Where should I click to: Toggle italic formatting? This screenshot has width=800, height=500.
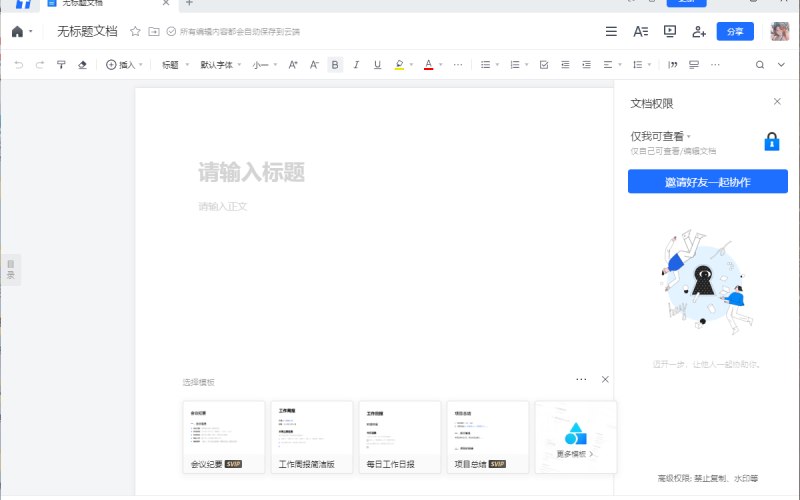coord(356,65)
